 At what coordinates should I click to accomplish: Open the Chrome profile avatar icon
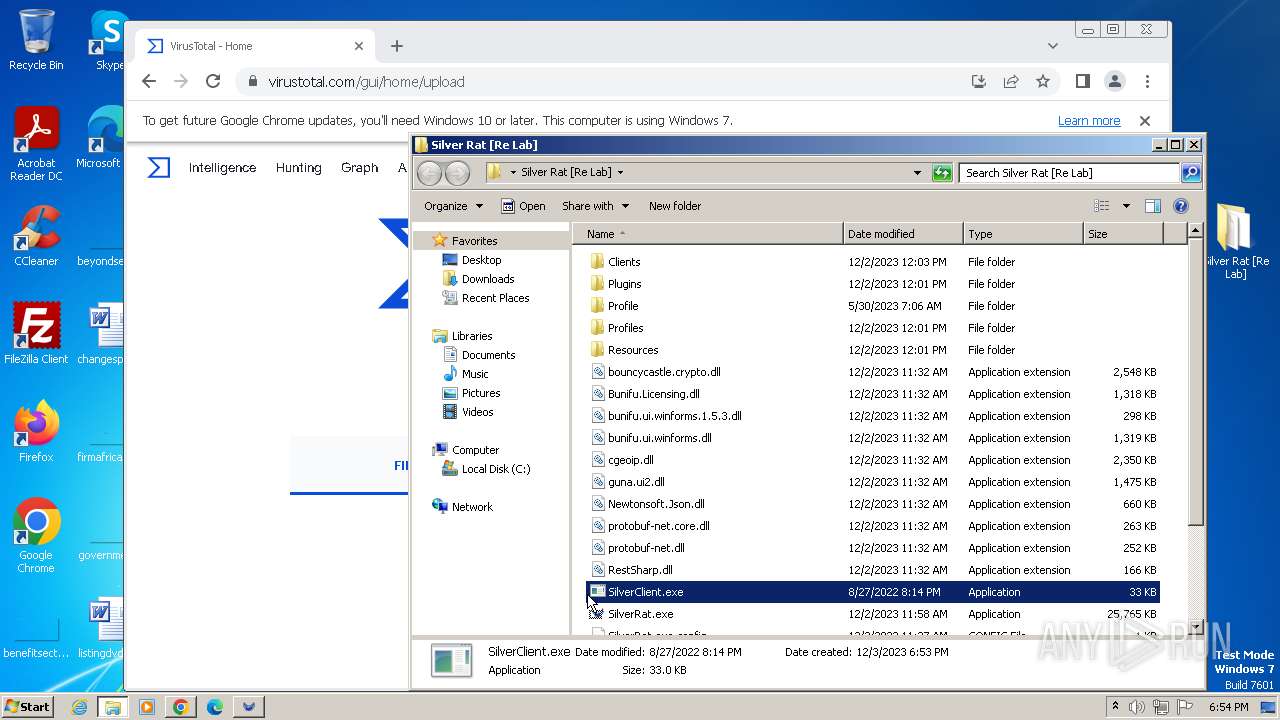point(1115,82)
